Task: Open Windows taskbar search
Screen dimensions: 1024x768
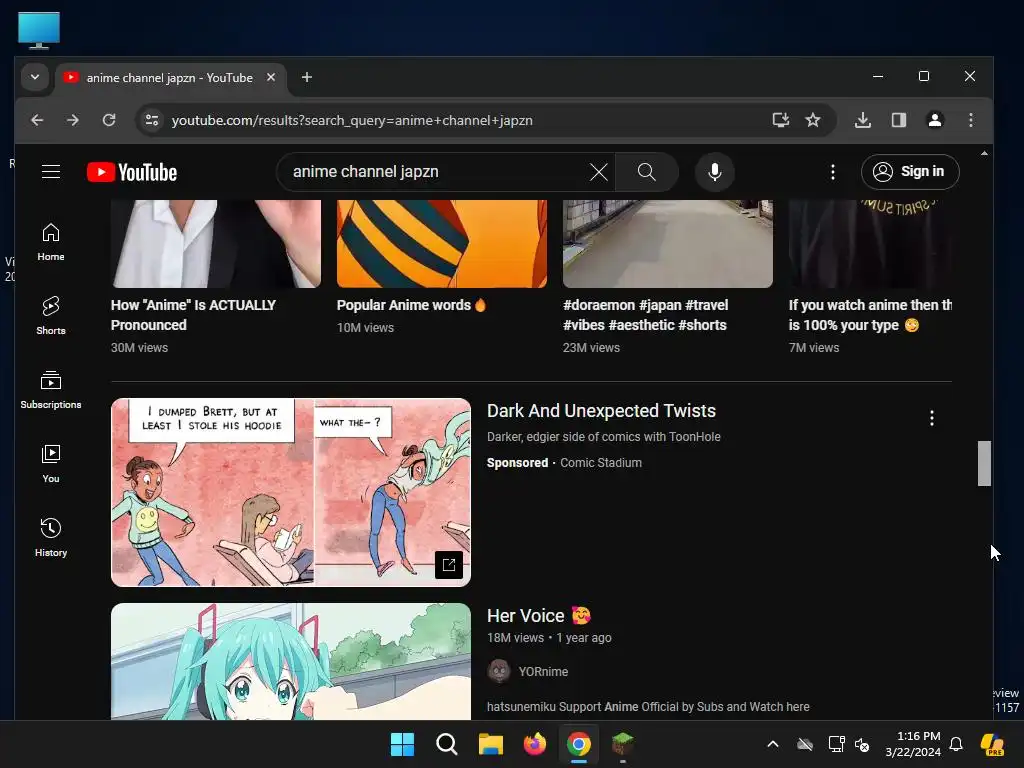Action: pyautogui.click(x=447, y=744)
